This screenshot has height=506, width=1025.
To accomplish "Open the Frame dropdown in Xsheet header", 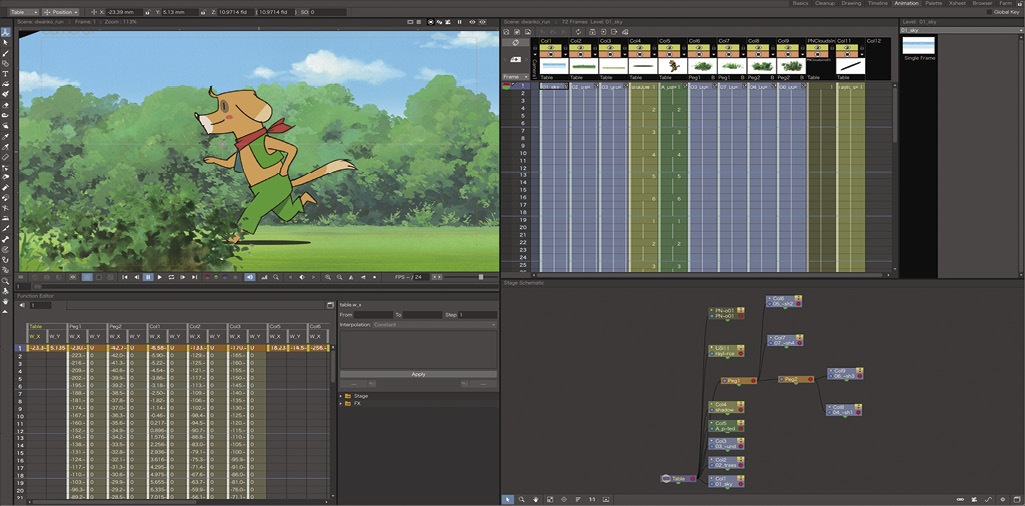I will [516, 76].
